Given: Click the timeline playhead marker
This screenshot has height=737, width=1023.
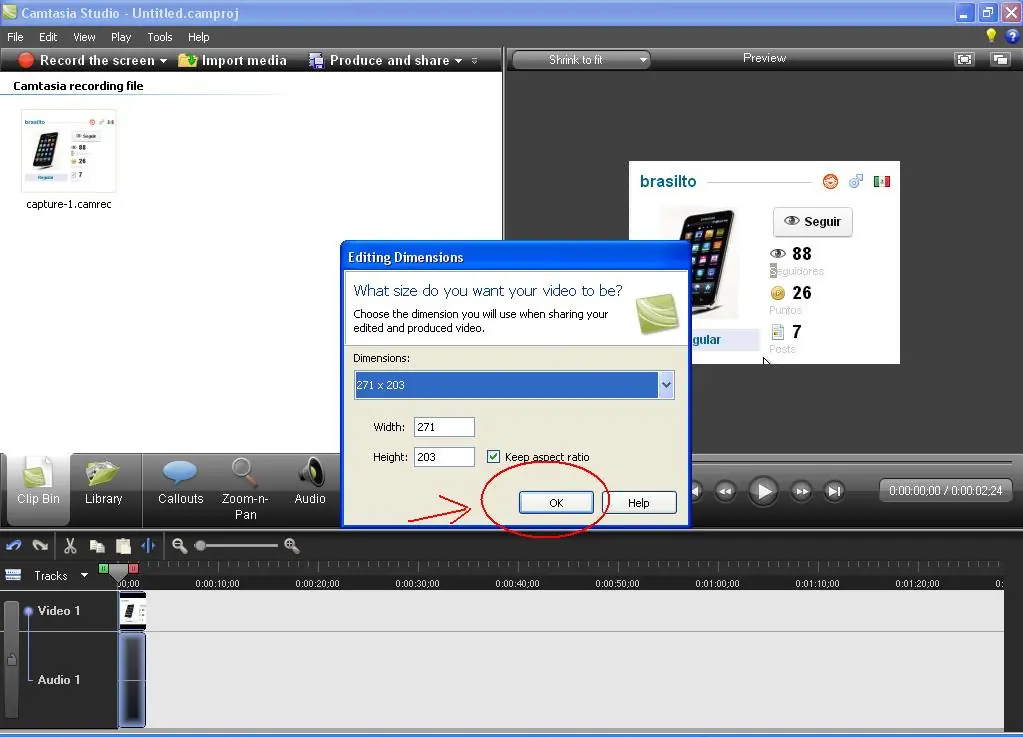Looking at the screenshot, I should click(118, 573).
